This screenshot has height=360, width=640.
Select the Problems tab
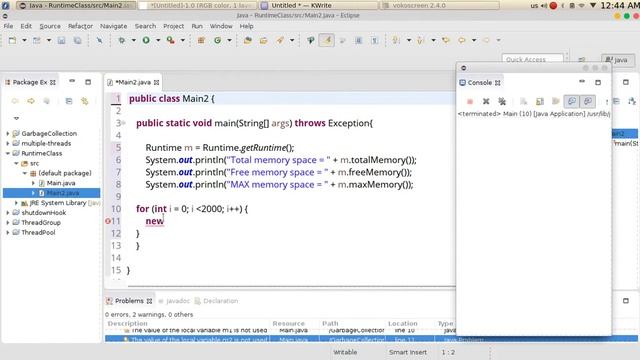pyautogui.click(x=129, y=301)
